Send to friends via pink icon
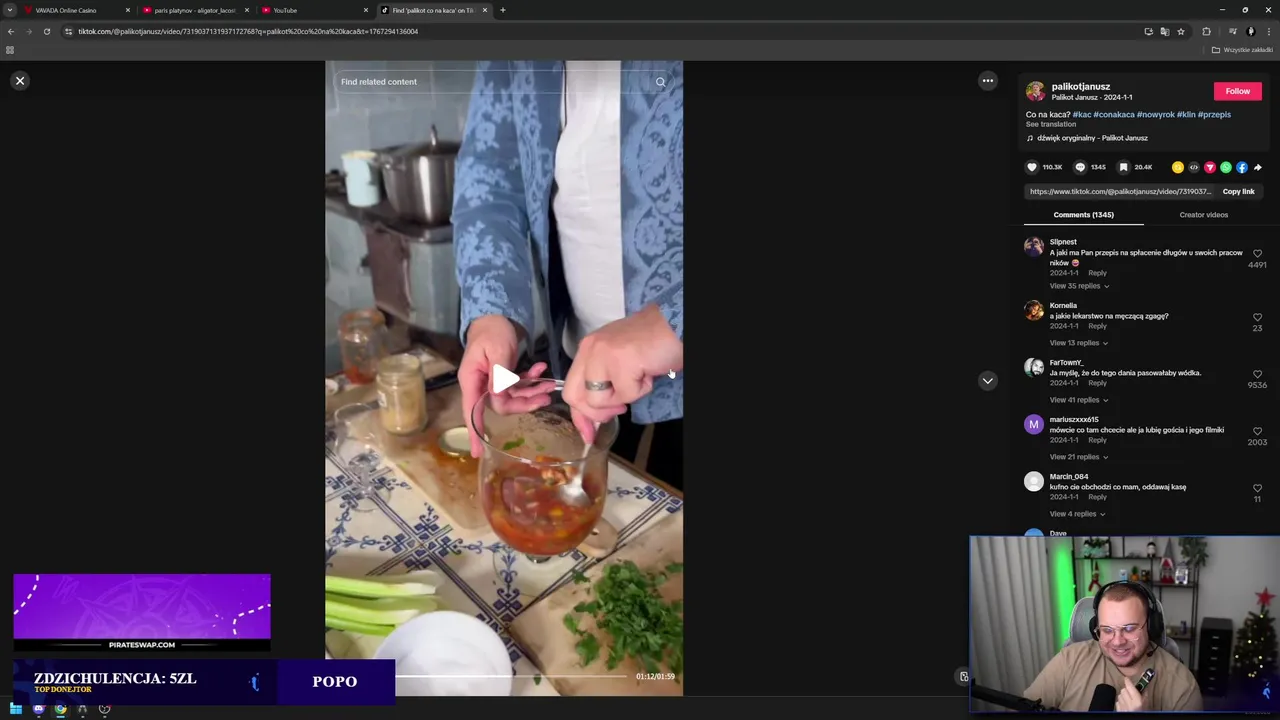This screenshot has width=1280, height=720. 1210,167
